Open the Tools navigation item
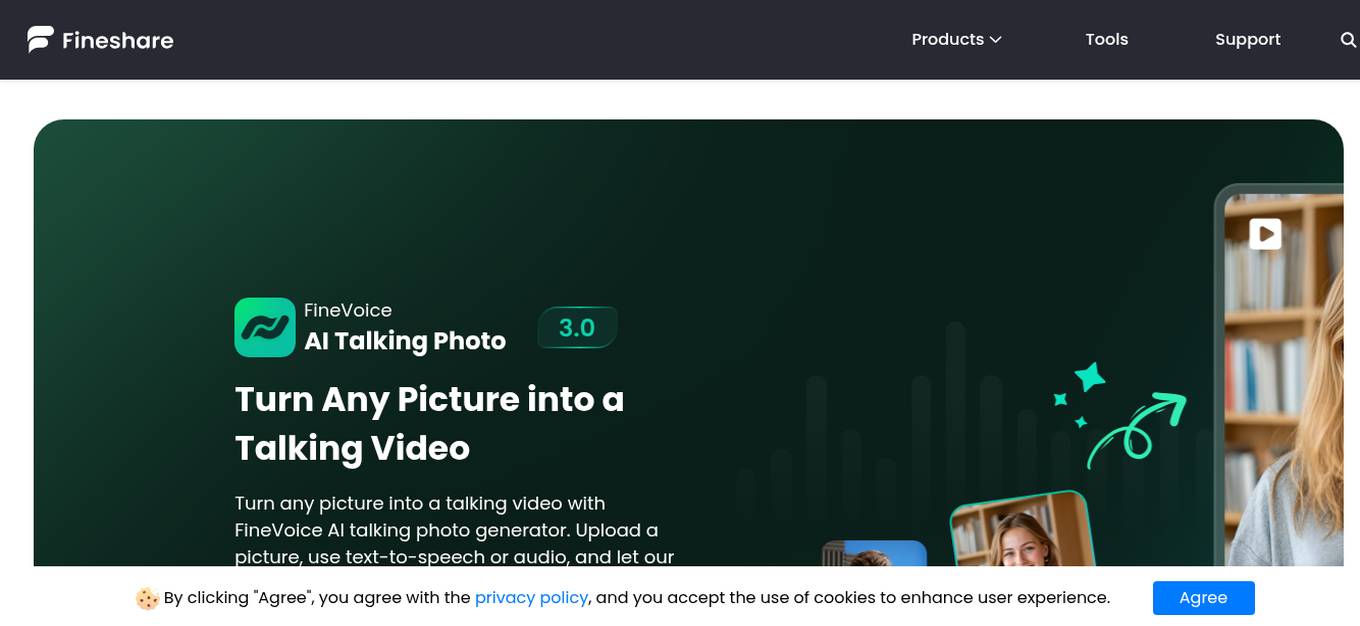This screenshot has height=626, width=1360. (1107, 39)
